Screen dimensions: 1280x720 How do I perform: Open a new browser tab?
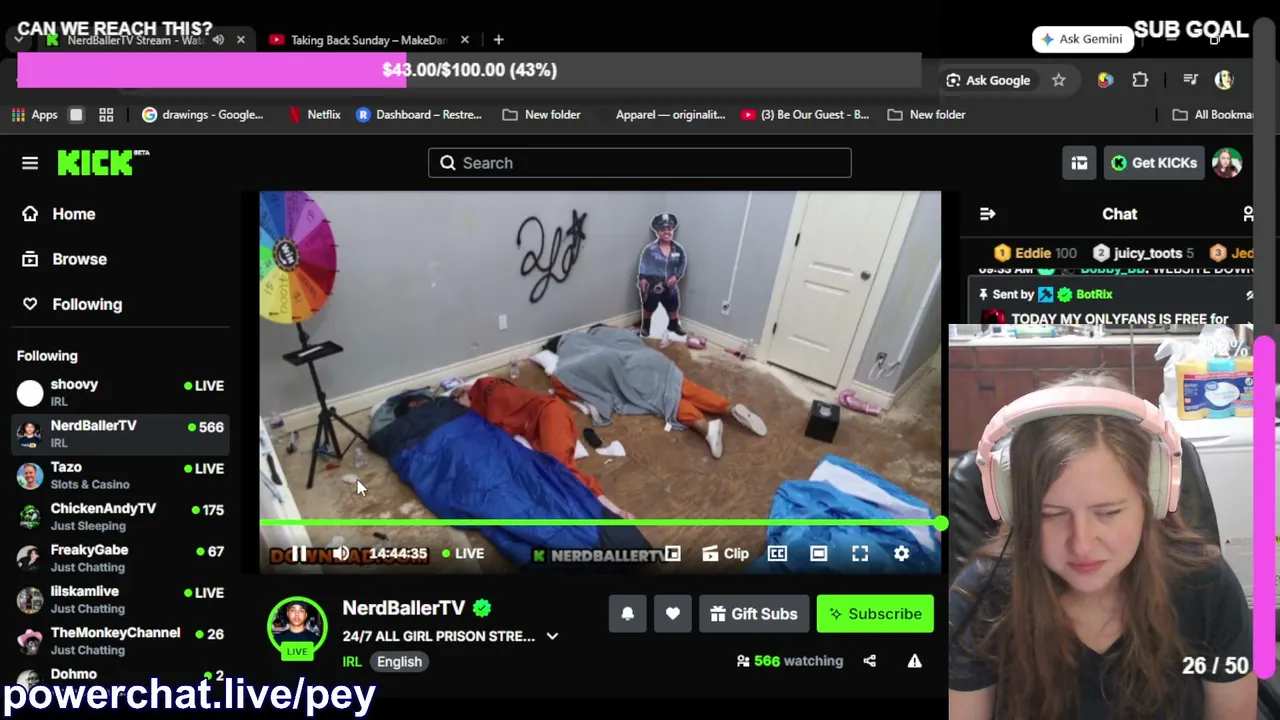[498, 40]
